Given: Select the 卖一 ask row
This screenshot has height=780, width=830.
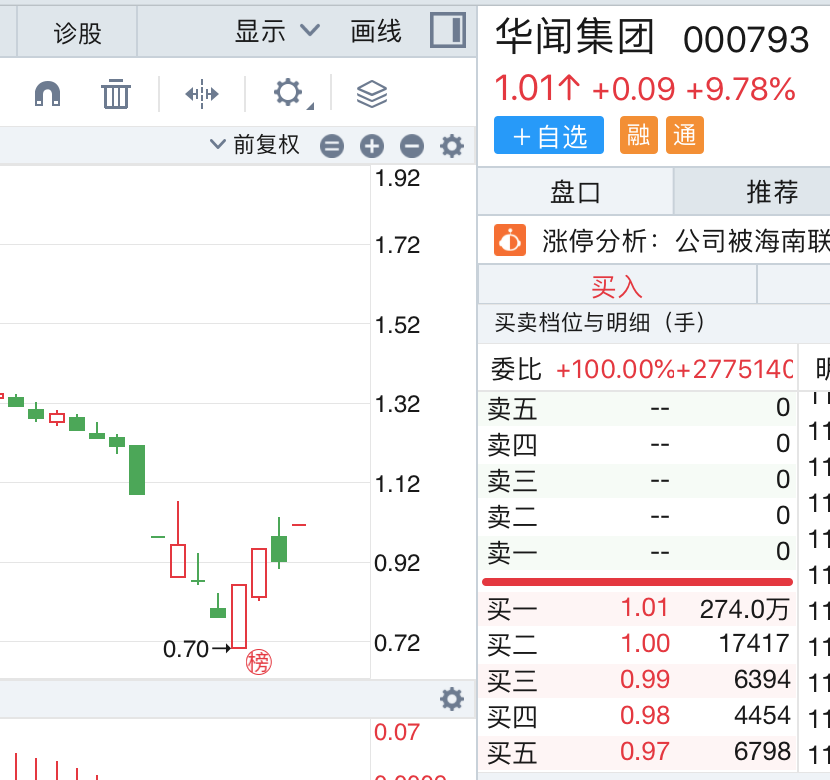Looking at the screenshot, I should (637, 552).
